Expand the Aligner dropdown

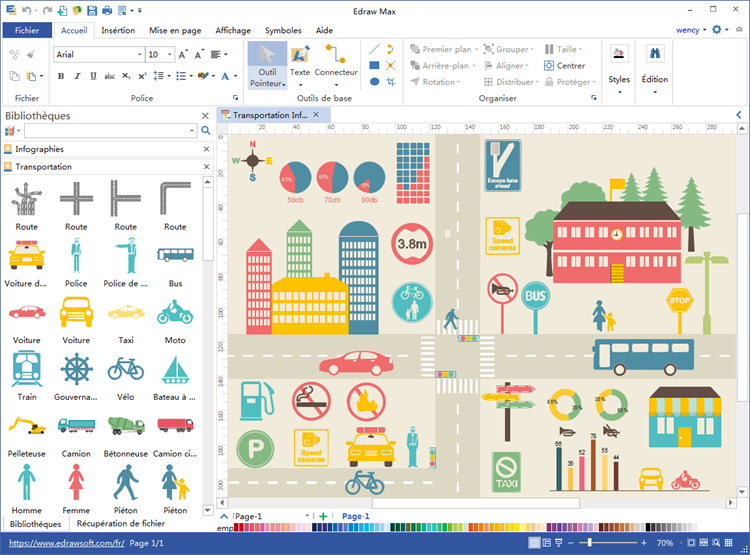514,66
